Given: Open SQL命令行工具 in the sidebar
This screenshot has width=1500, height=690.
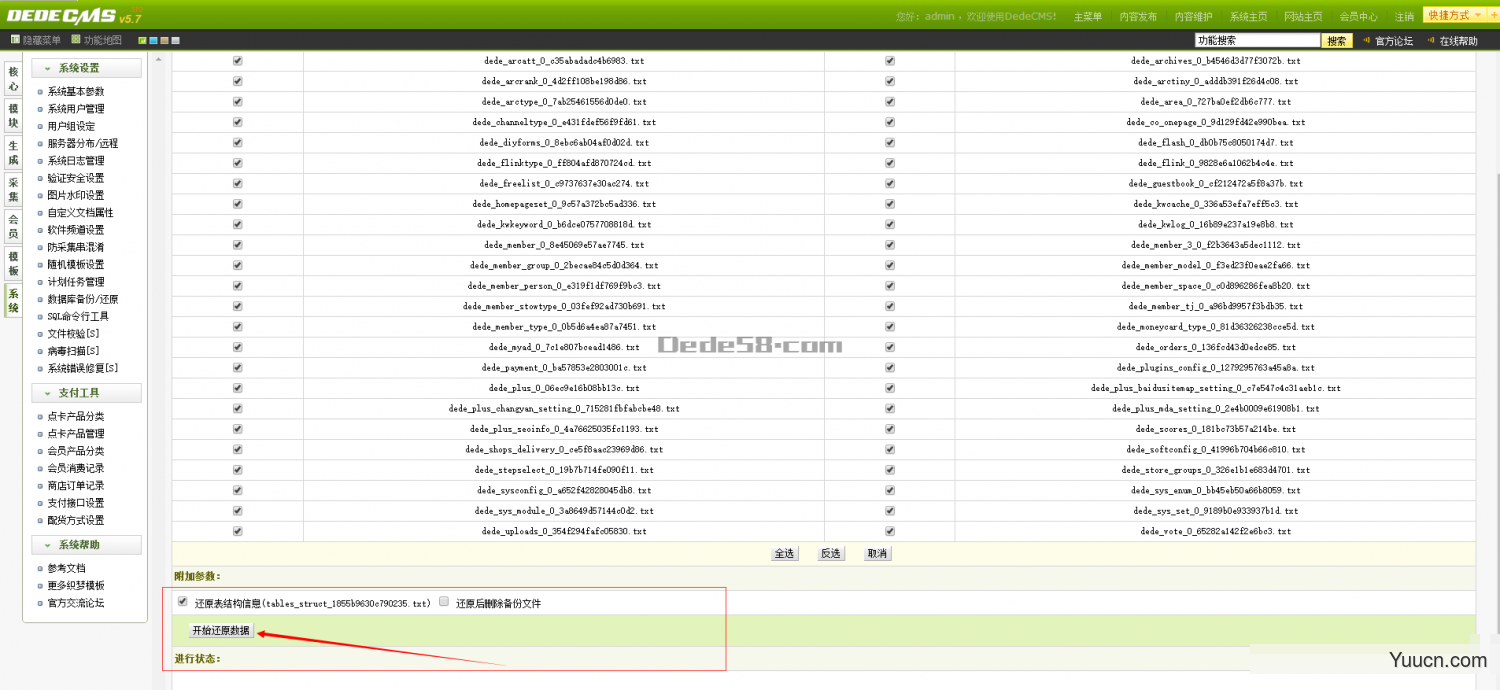Looking at the screenshot, I should (x=78, y=316).
